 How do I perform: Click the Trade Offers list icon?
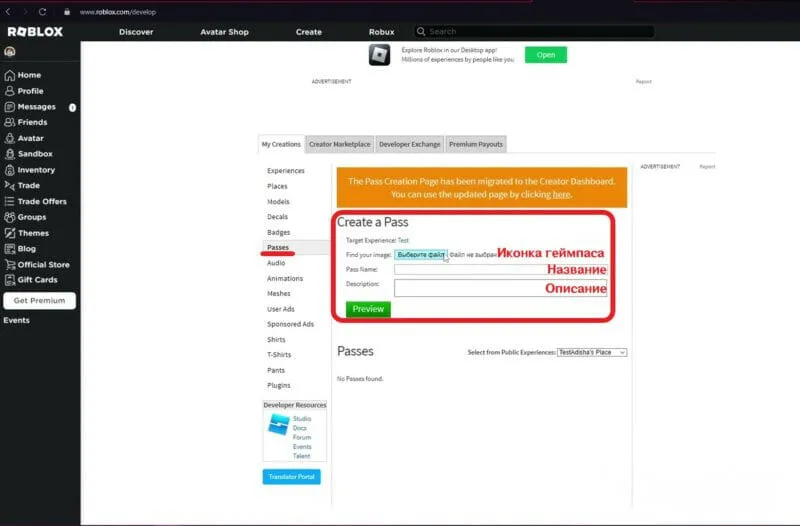[x=10, y=202]
